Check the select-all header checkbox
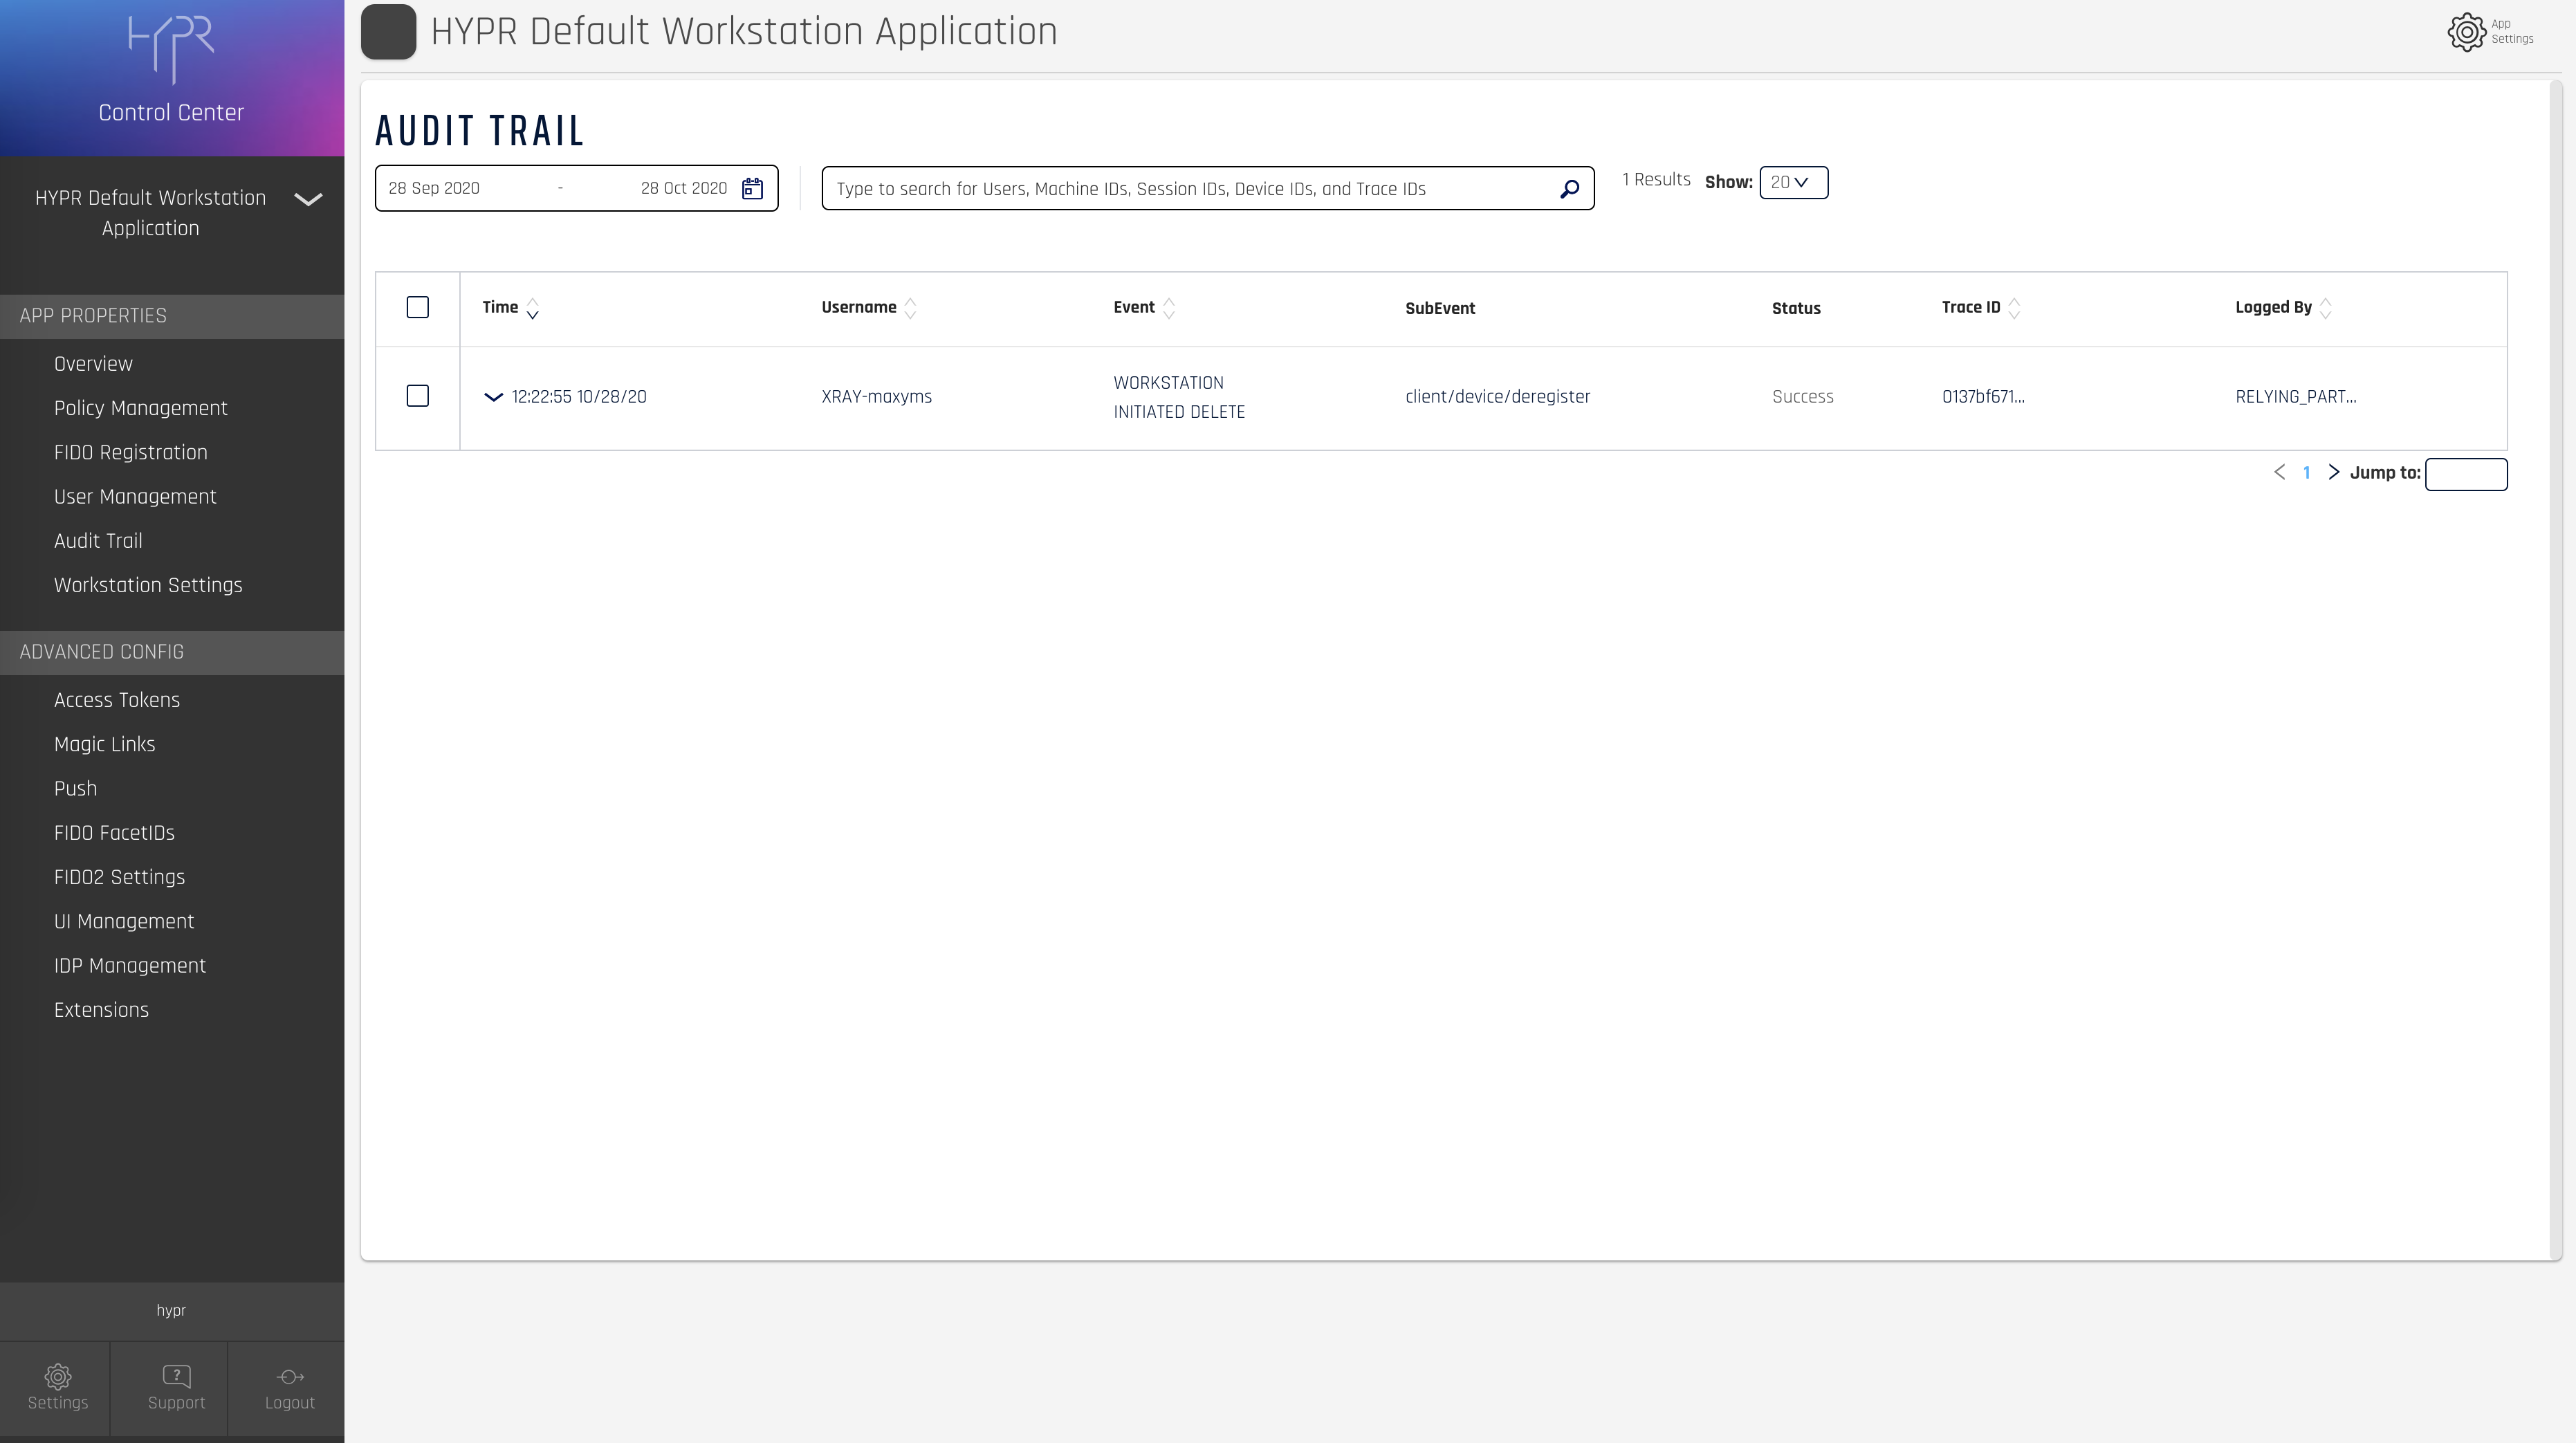This screenshot has width=2576, height=1443. 418,307
